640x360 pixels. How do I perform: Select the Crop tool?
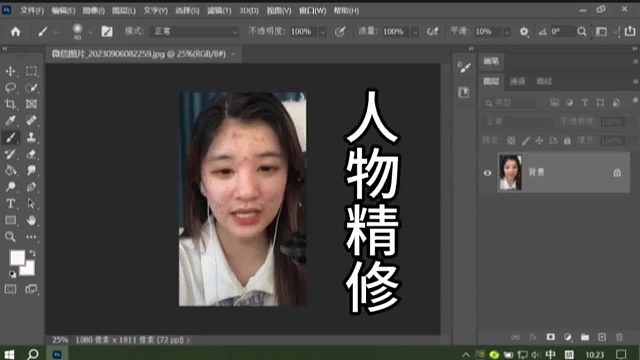(10, 104)
